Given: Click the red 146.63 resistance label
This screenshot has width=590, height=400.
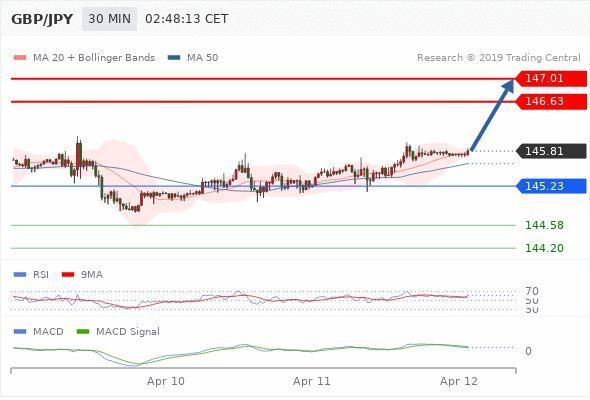Looking at the screenshot, I should (551, 101).
